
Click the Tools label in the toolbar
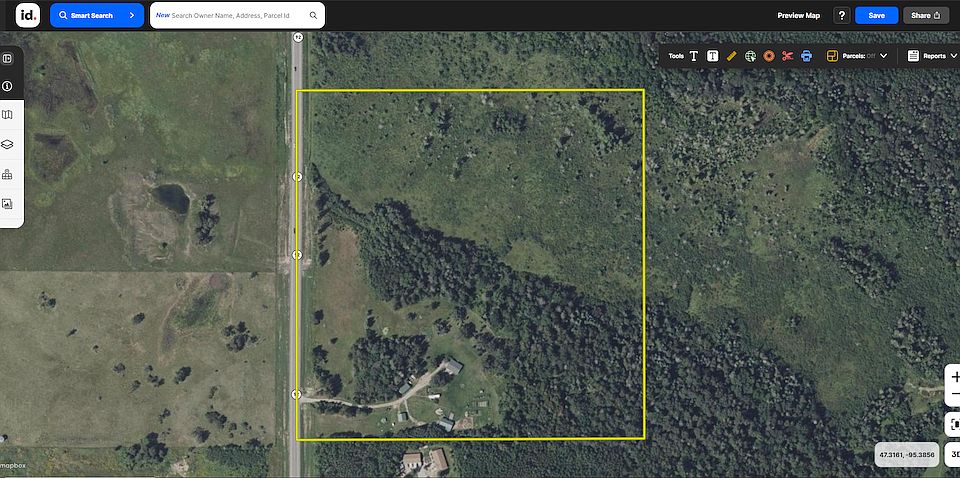click(x=676, y=56)
